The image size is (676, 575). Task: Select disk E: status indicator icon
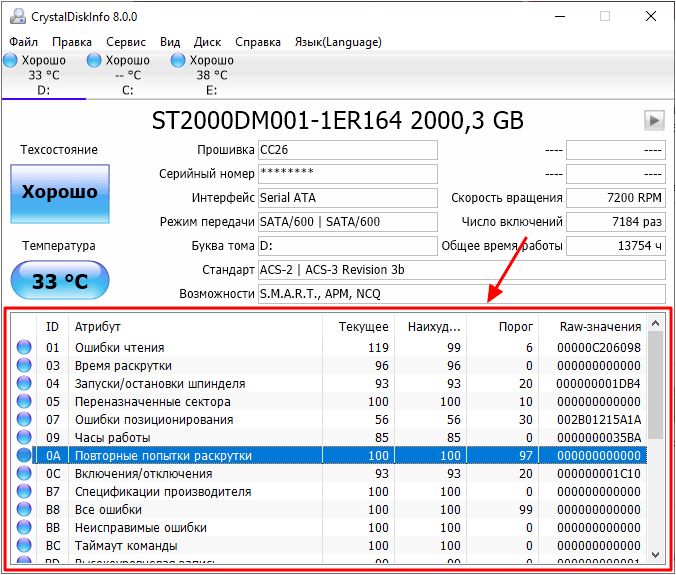pos(178,60)
